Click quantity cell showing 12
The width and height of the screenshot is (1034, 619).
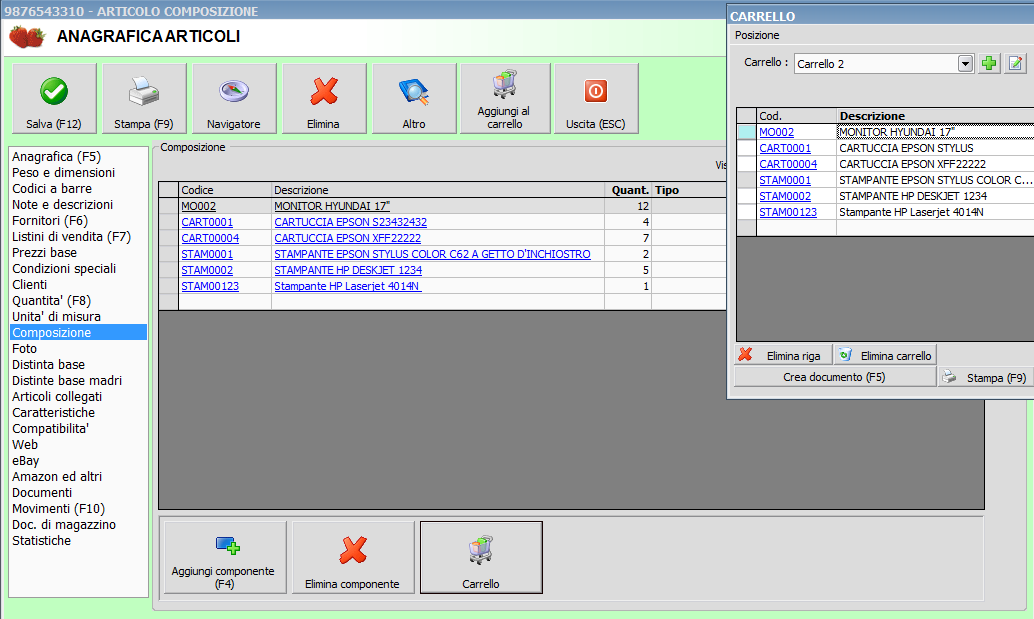(x=628, y=206)
